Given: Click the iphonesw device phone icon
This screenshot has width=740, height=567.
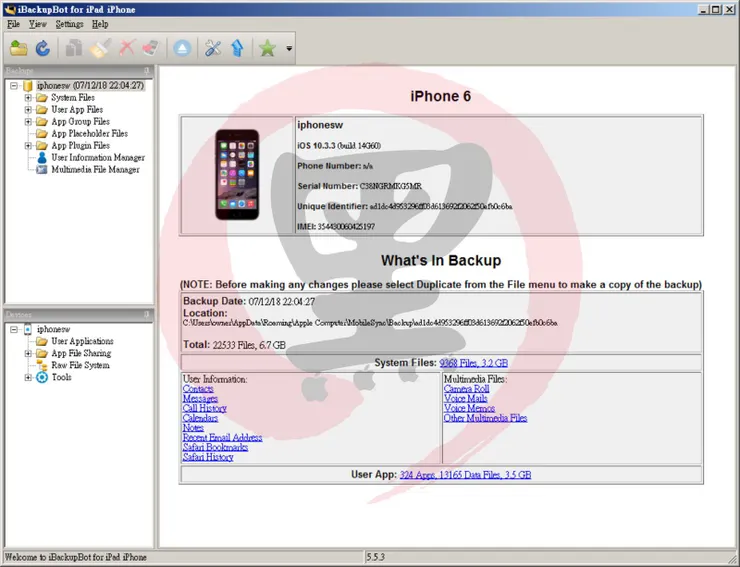Looking at the screenshot, I should [x=28, y=329].
